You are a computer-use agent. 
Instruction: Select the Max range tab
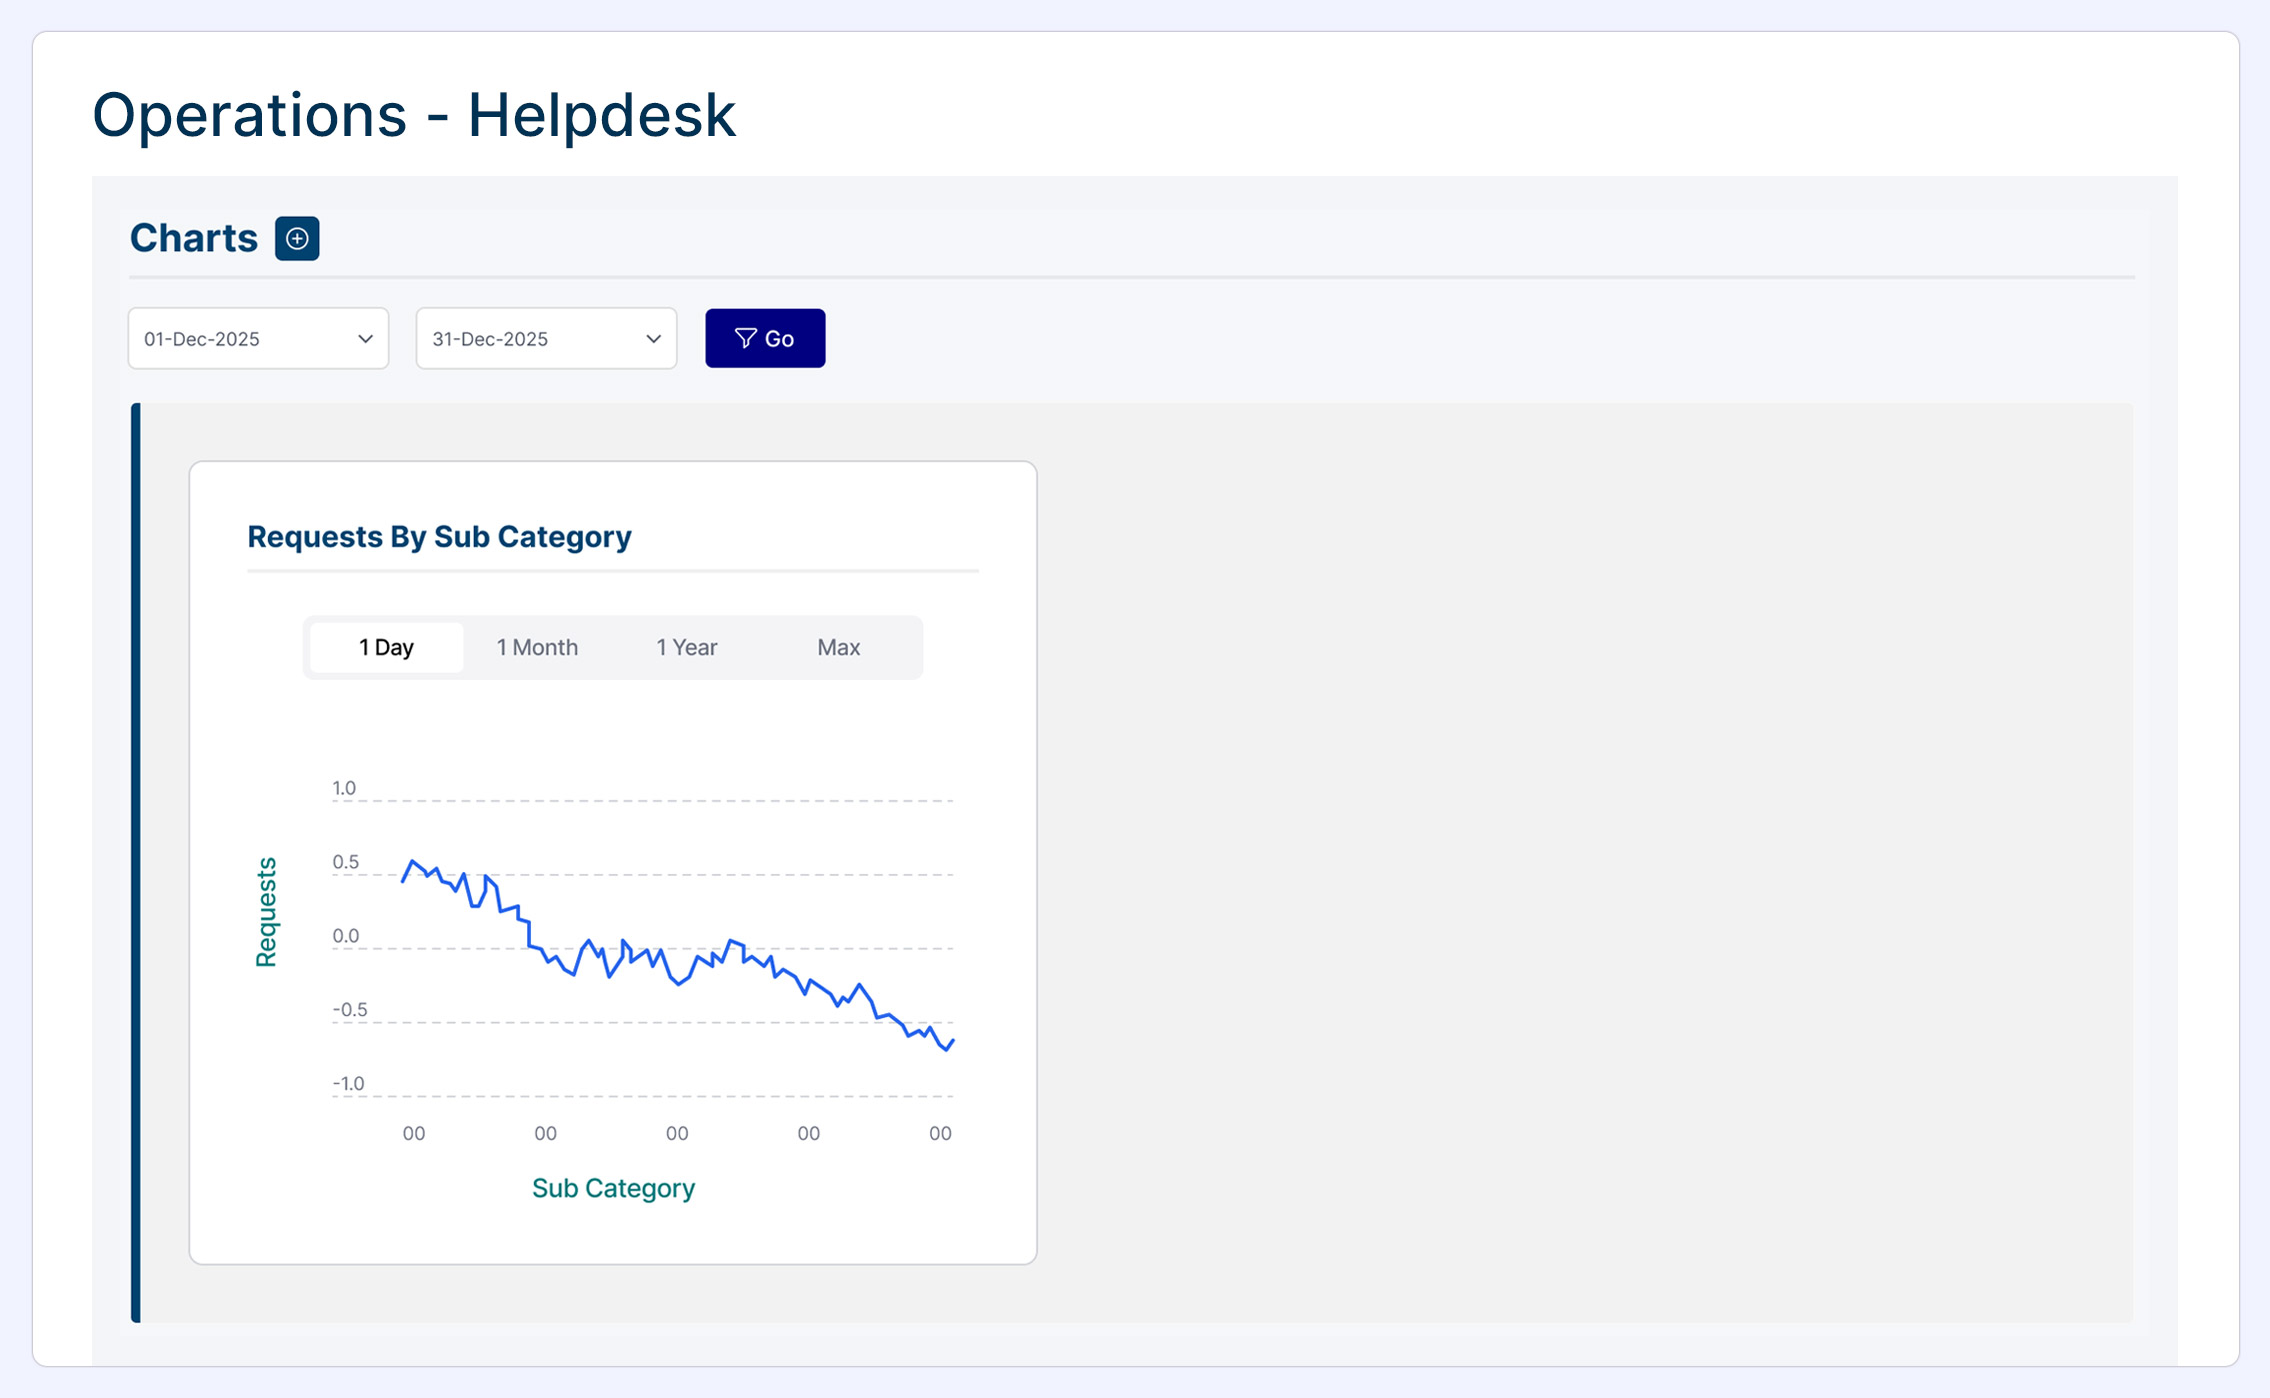coord(838,647)
